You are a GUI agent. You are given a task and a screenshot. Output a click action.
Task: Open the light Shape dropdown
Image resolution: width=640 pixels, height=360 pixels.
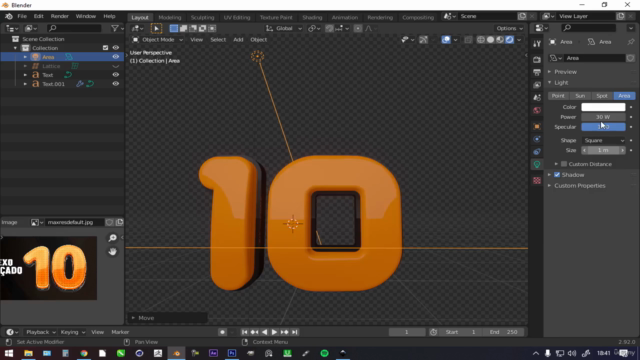pyautogui.click(x=603, y=140)
